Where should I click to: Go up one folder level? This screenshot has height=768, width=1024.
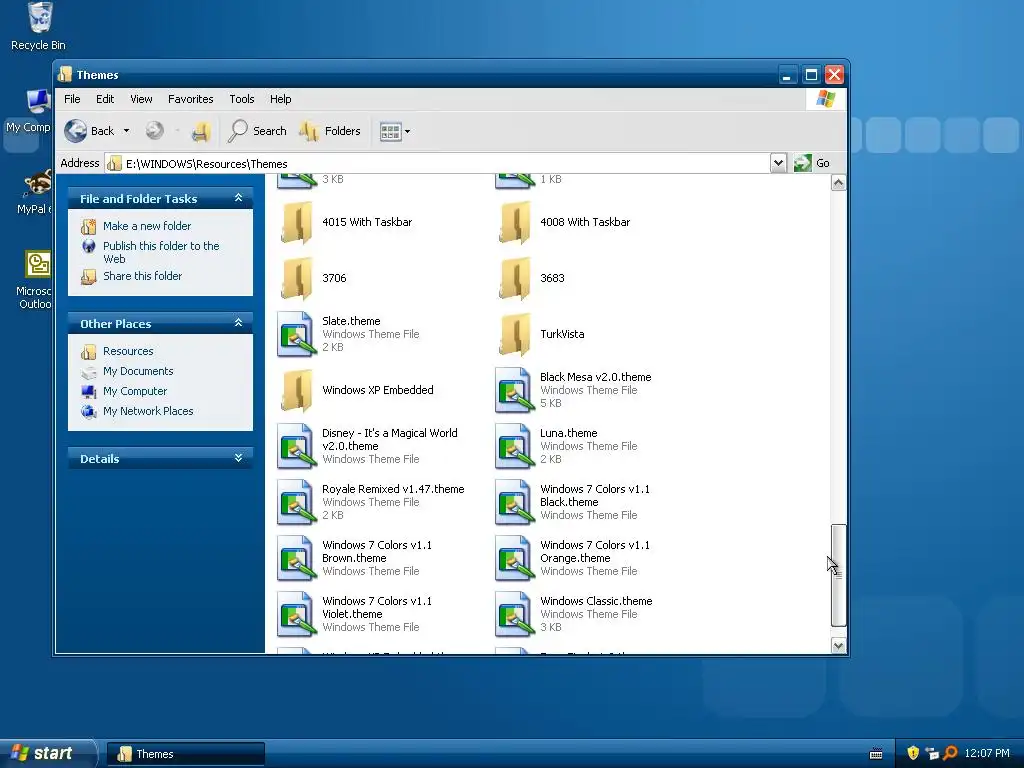pos(200,131)
